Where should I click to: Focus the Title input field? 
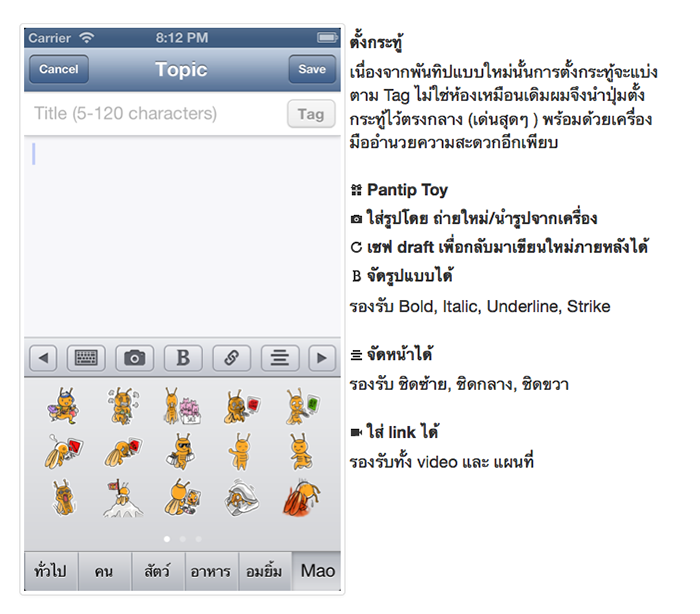tap(156, 113)
